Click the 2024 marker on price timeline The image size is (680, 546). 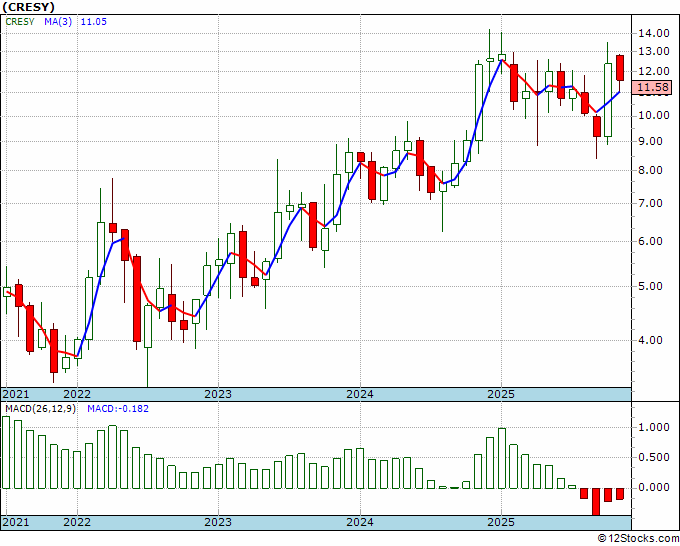(x=360, y=394)
